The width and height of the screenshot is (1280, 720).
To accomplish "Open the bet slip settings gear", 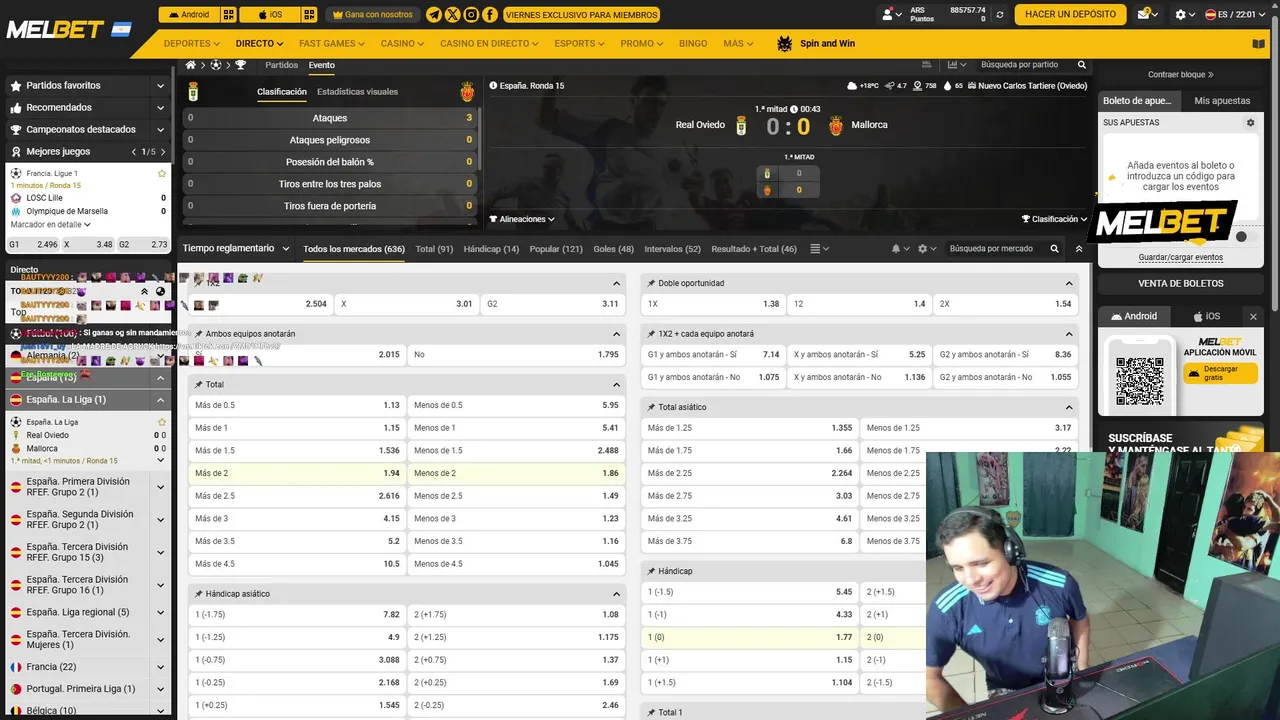I will [x=1250, y=123].
